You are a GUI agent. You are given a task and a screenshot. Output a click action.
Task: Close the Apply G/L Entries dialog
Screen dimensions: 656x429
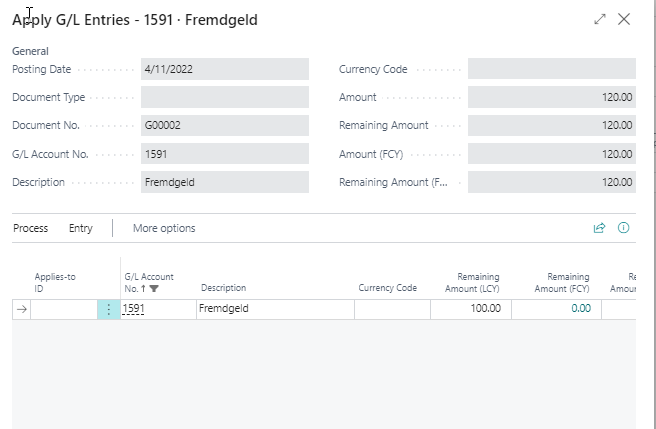pos(624,19)
